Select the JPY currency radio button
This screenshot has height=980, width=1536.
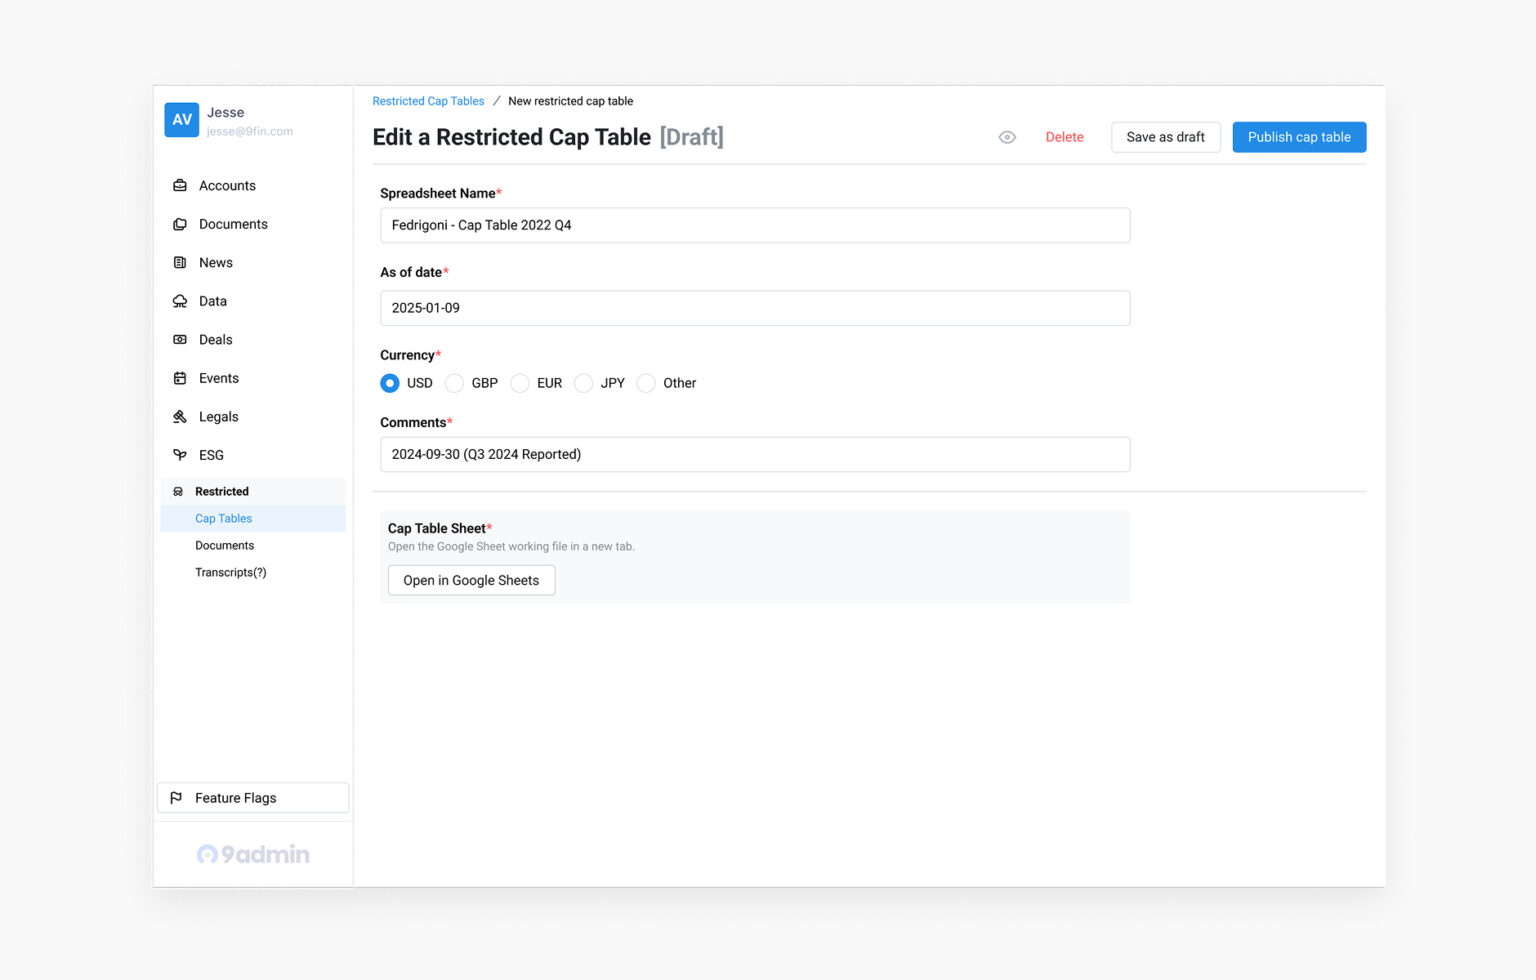tap(584, 383)
